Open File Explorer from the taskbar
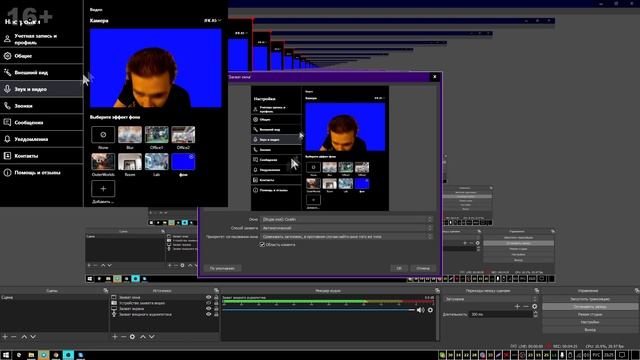 [31, 355]
